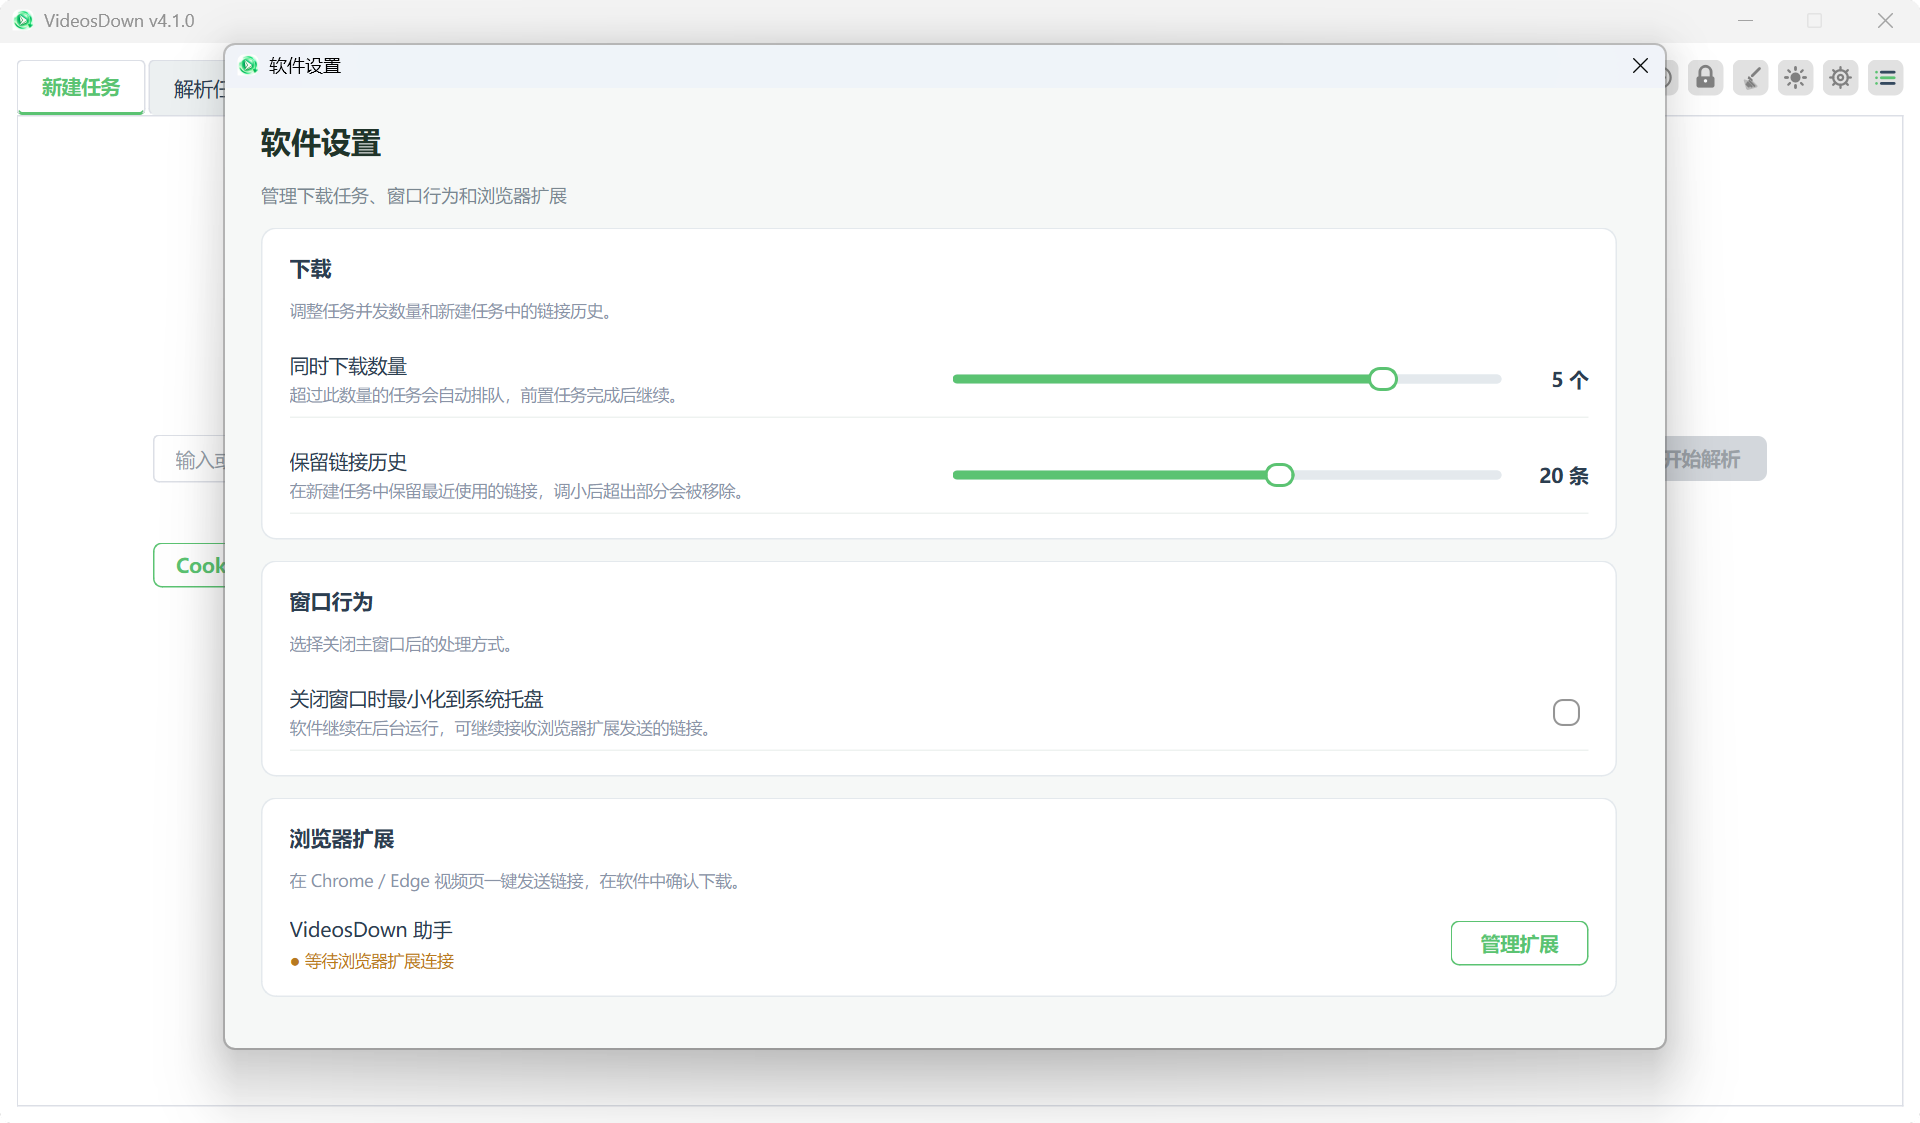Click the 同时下载数量 label
The image size is (1920, 1123).
tap(348, 366)
